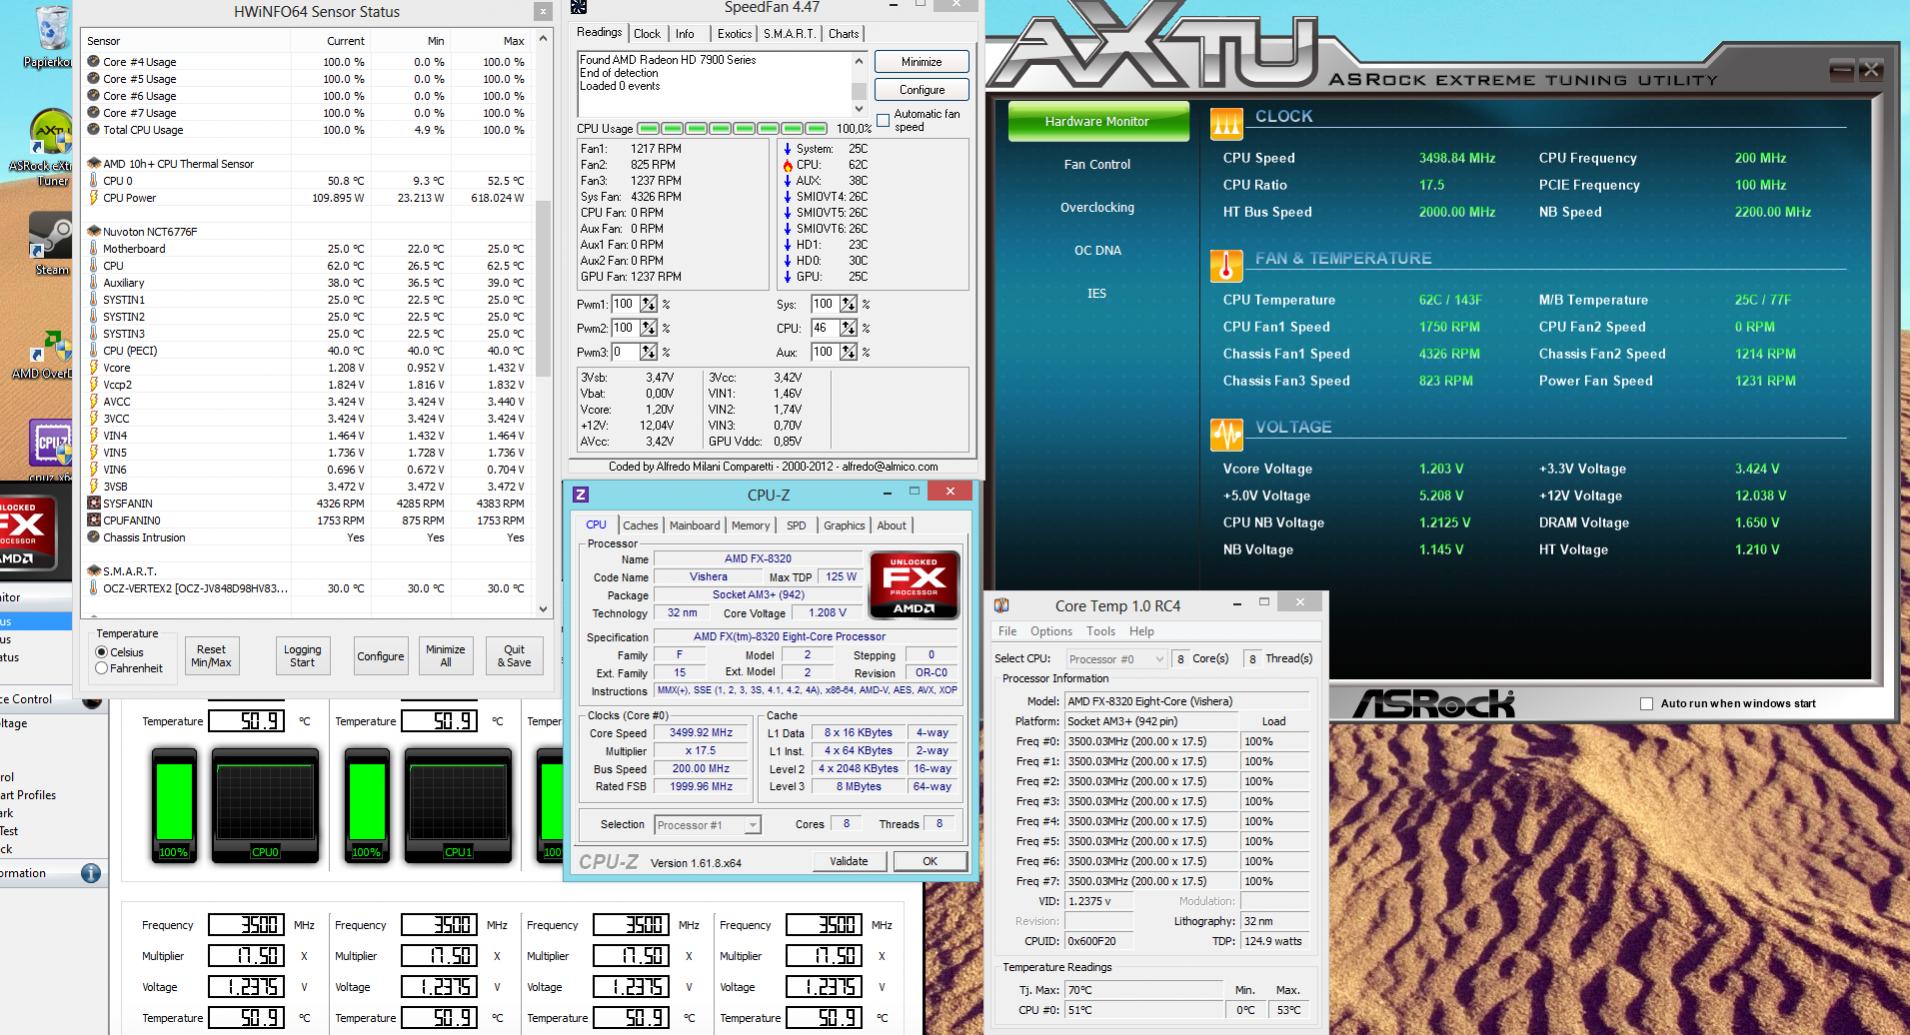Click the AMD FX logo in CPU-Z

click(914, 586)
